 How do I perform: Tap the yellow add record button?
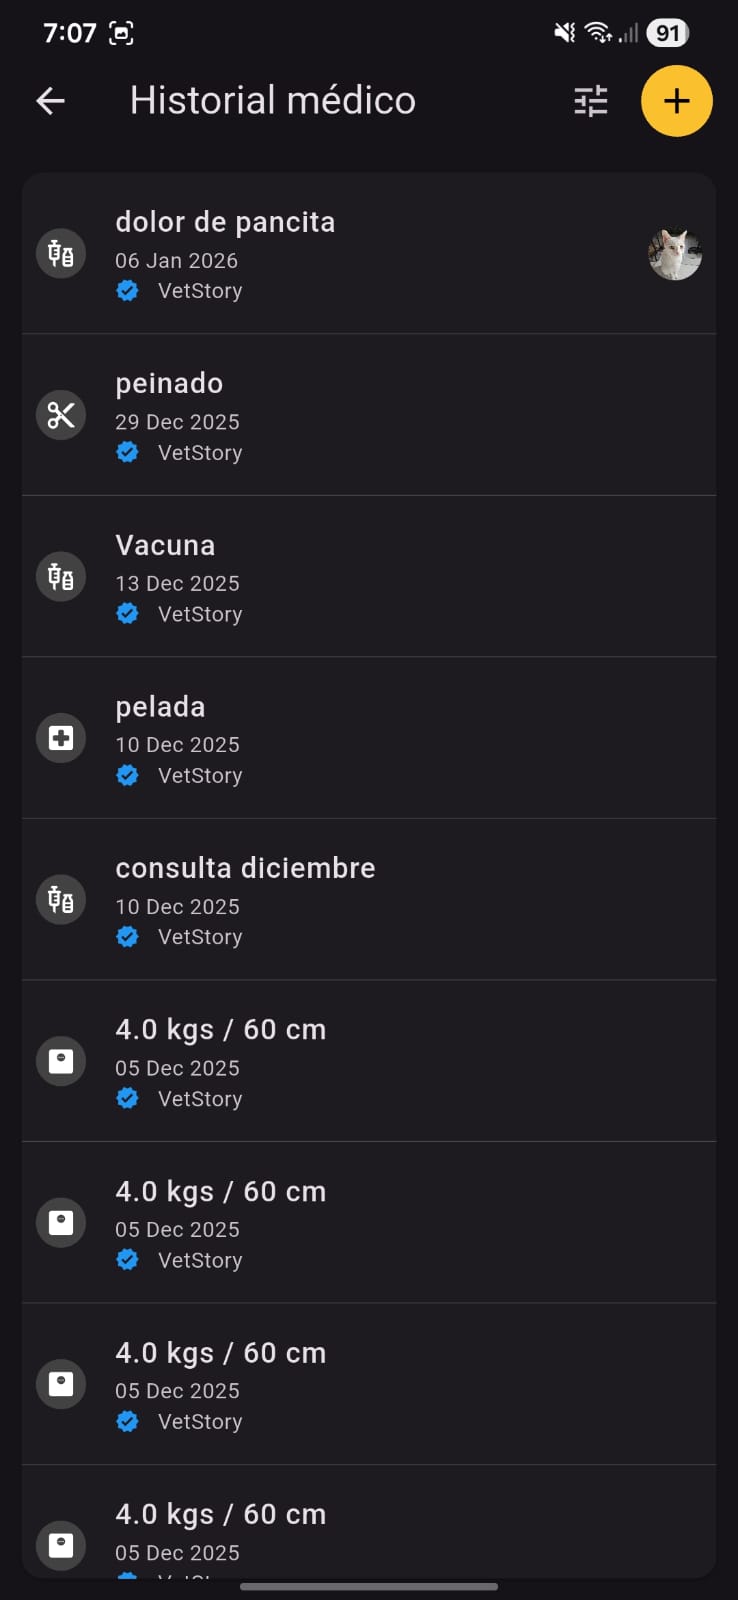(x=676, y=101)
